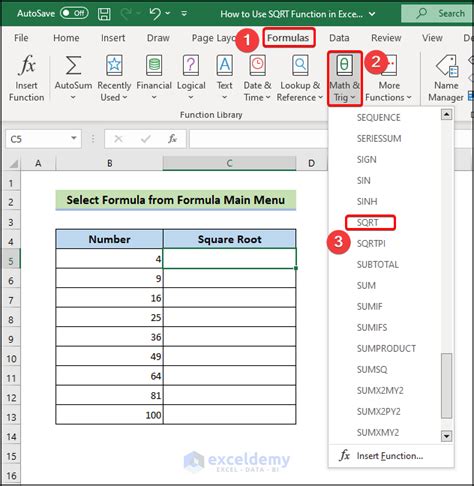Image resolution: width=474 pixels, height=486 pixels.
Task: Click the Select All corner triangle
Action: coord(13,163)
